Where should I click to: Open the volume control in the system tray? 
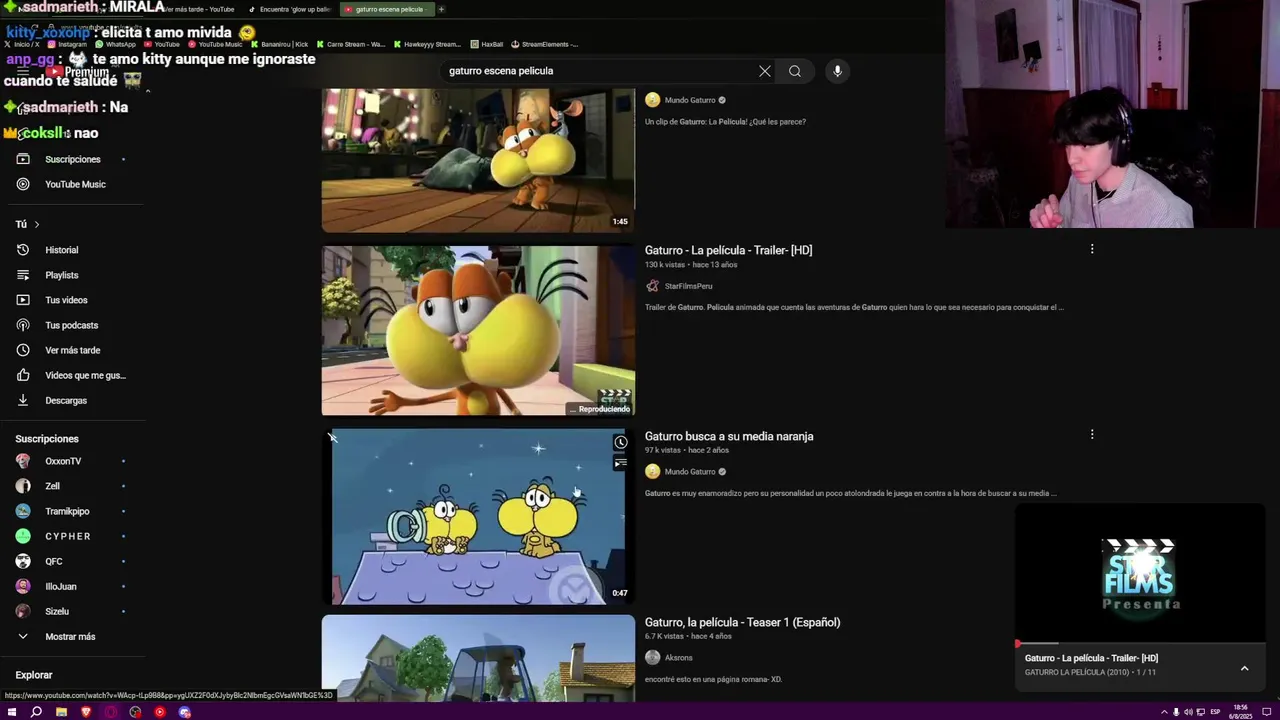tap(1188, 712)
